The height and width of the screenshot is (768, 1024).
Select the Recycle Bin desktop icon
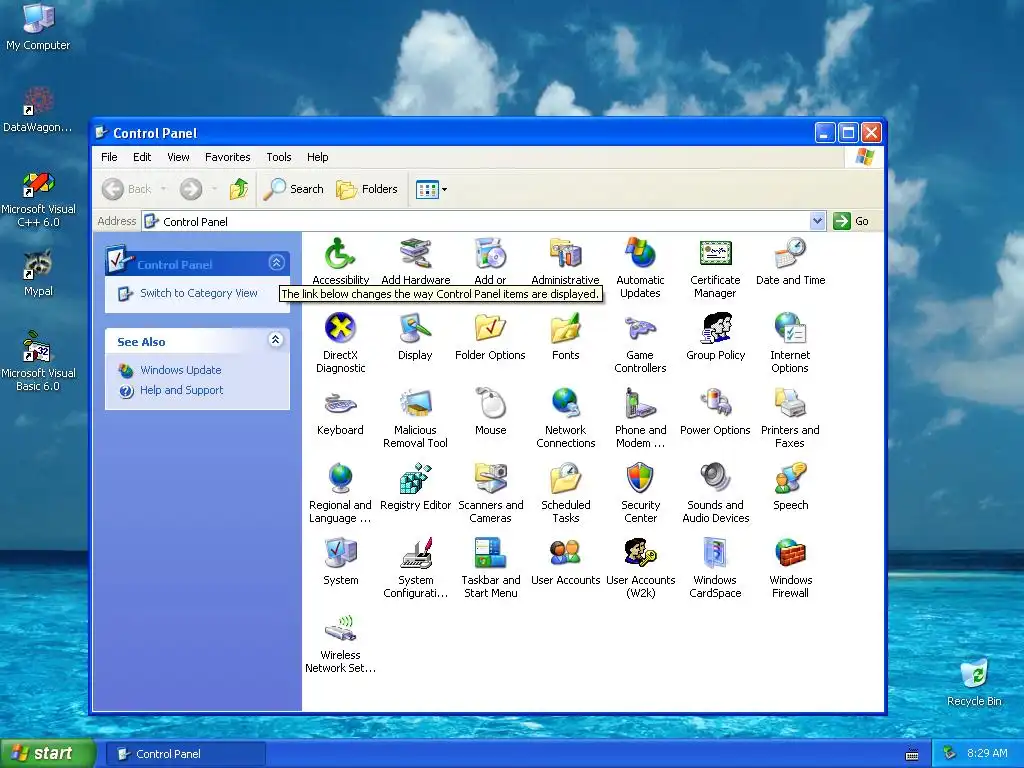(x=974, y=682)
